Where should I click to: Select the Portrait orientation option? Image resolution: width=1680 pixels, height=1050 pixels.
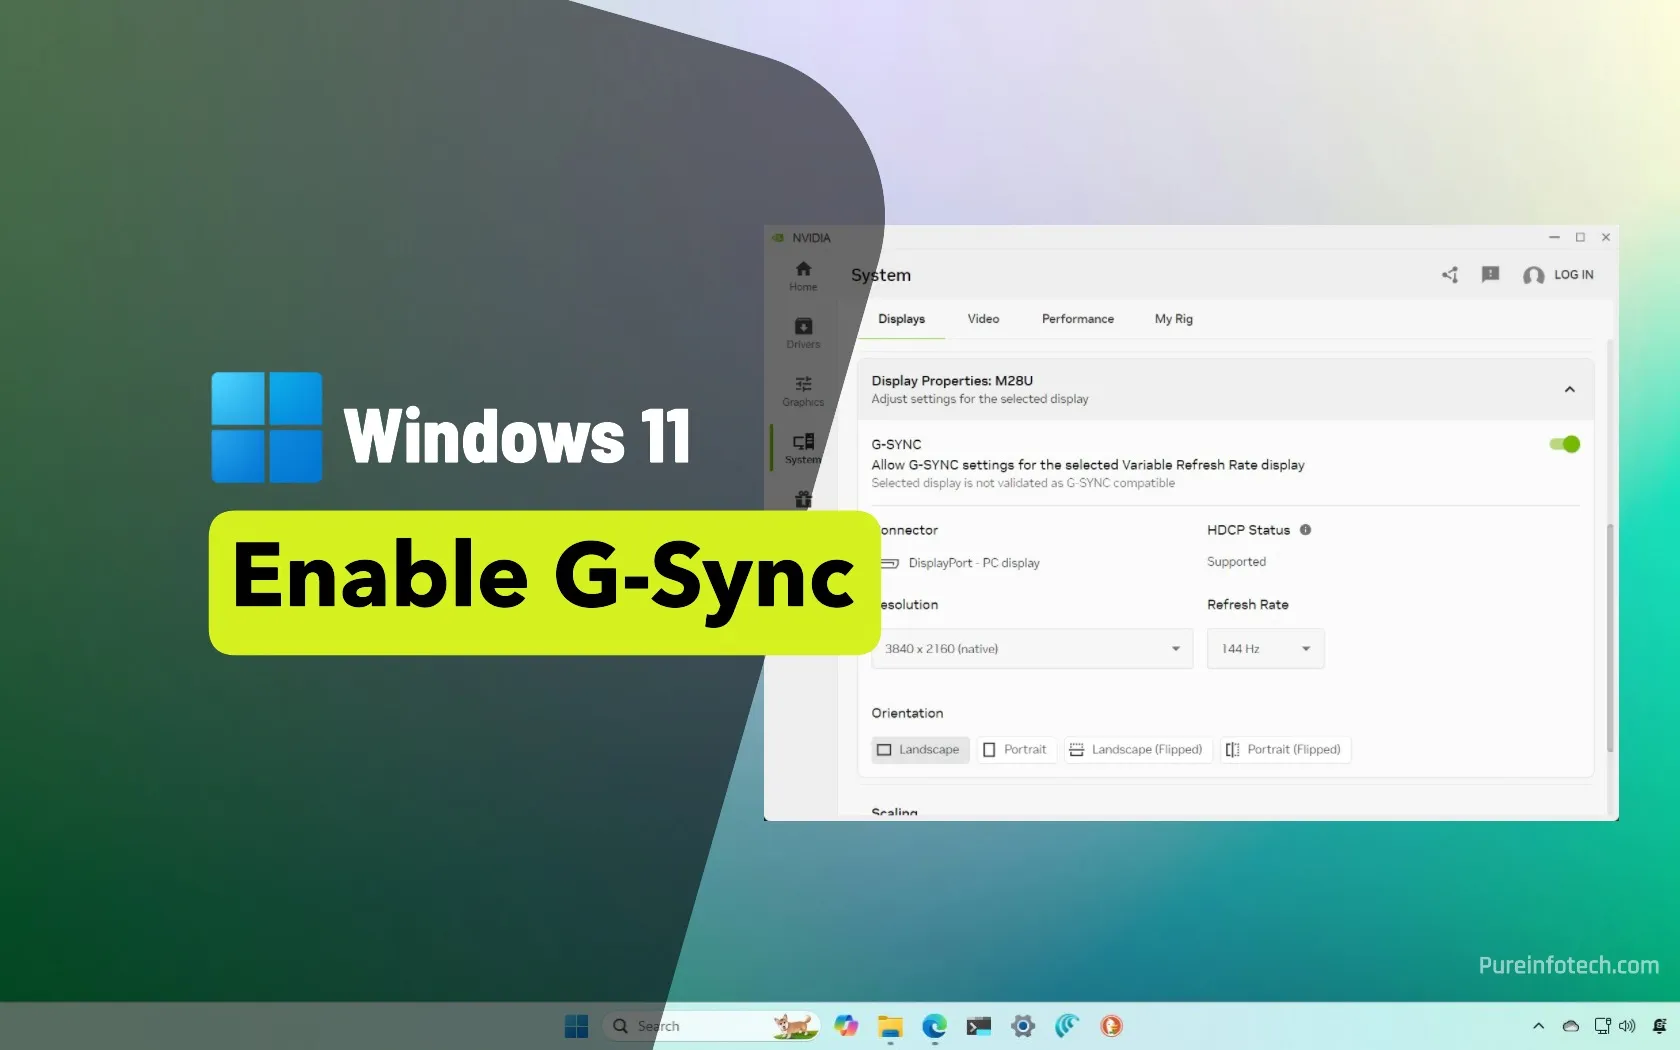[x=1016, y=749]
